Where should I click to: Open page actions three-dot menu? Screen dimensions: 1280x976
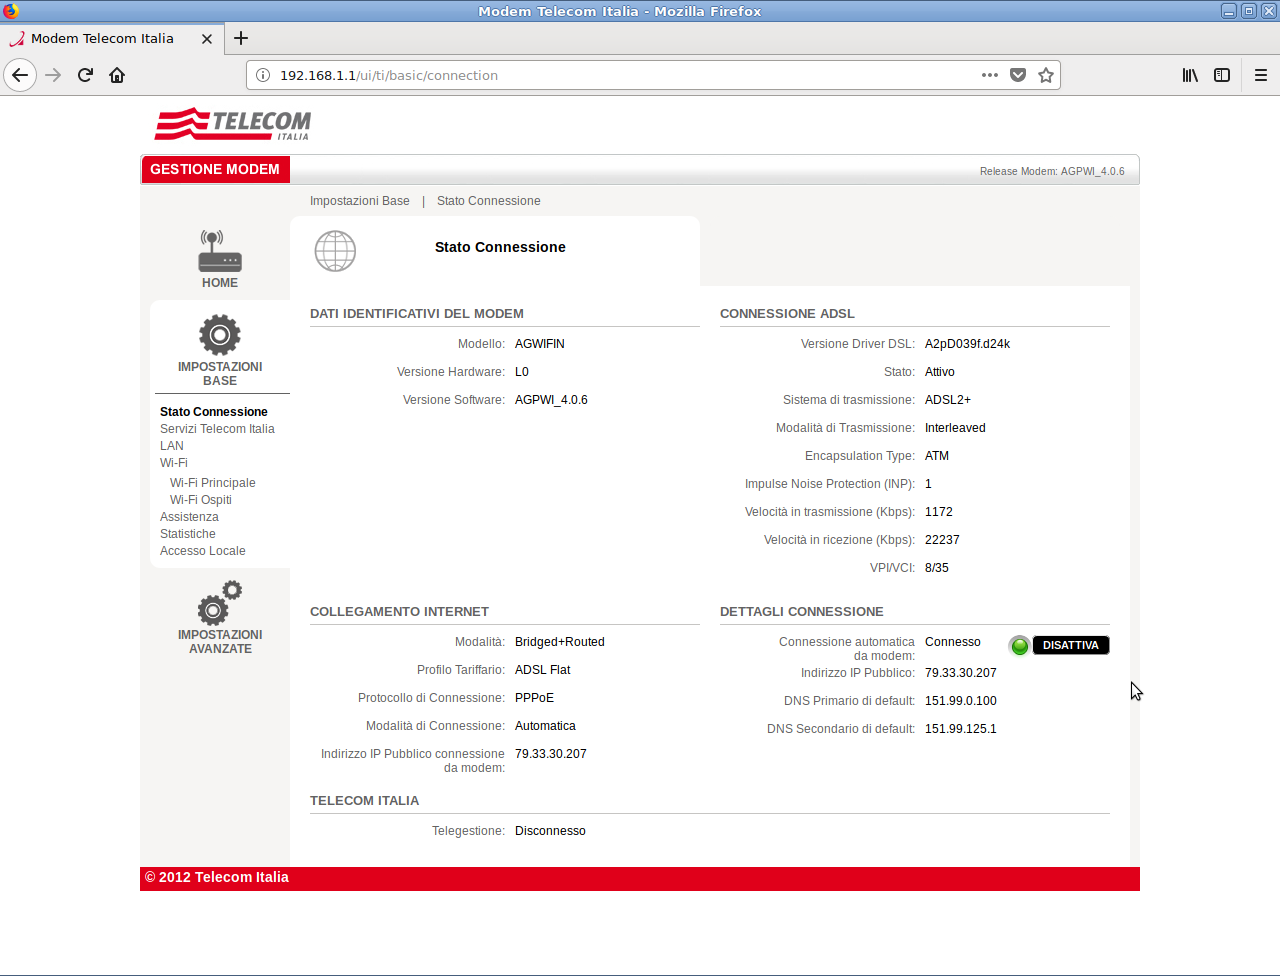pos(990,75)
